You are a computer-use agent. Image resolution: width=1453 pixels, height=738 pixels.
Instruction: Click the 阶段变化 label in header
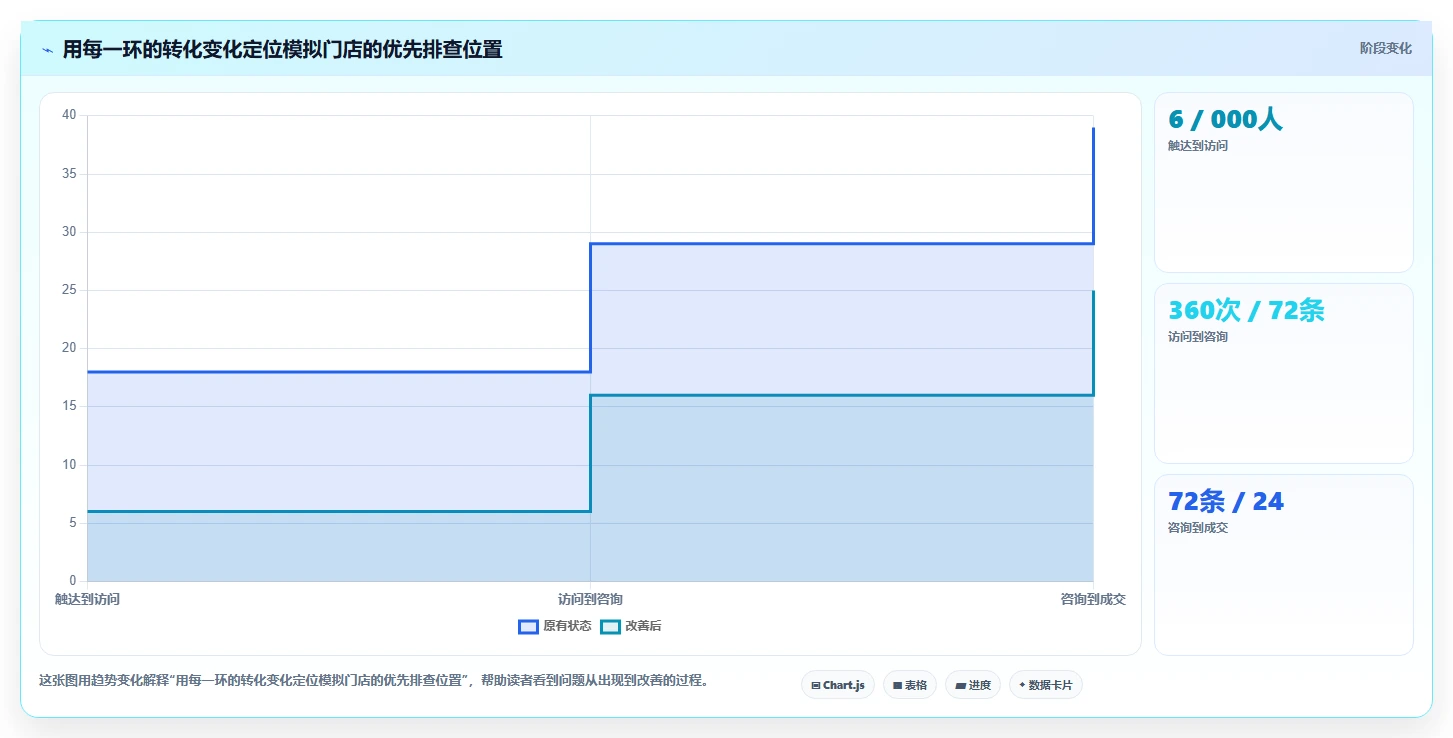click(x=1385, y=48)
